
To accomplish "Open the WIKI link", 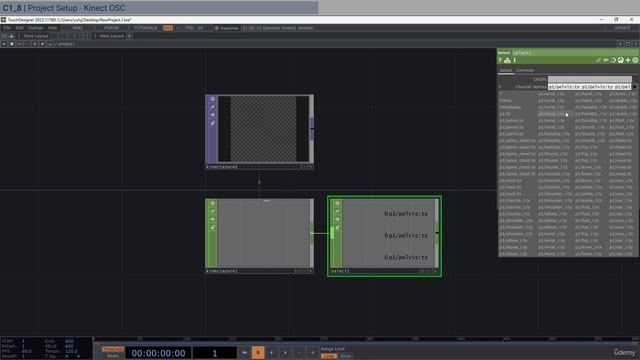I will click(78, 28).
